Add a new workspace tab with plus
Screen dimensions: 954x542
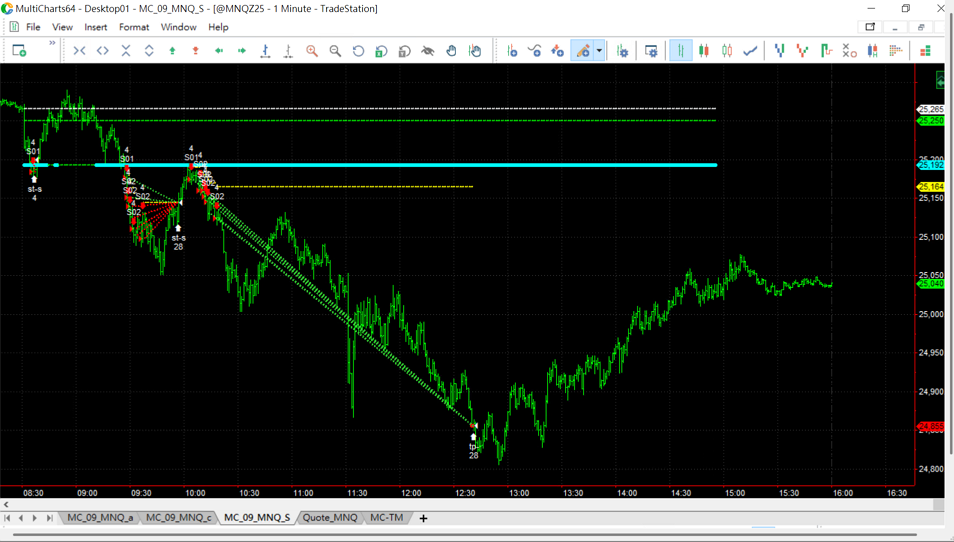(423, 518)
